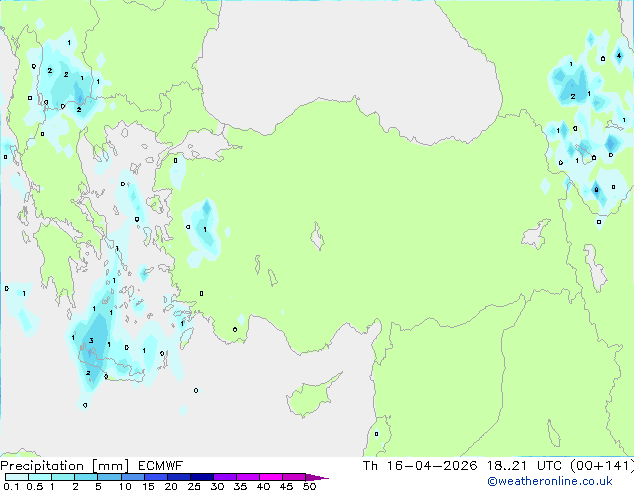
Task: Pick the 0.1–0.5 mm legend swatch
Action: point(17,477)
